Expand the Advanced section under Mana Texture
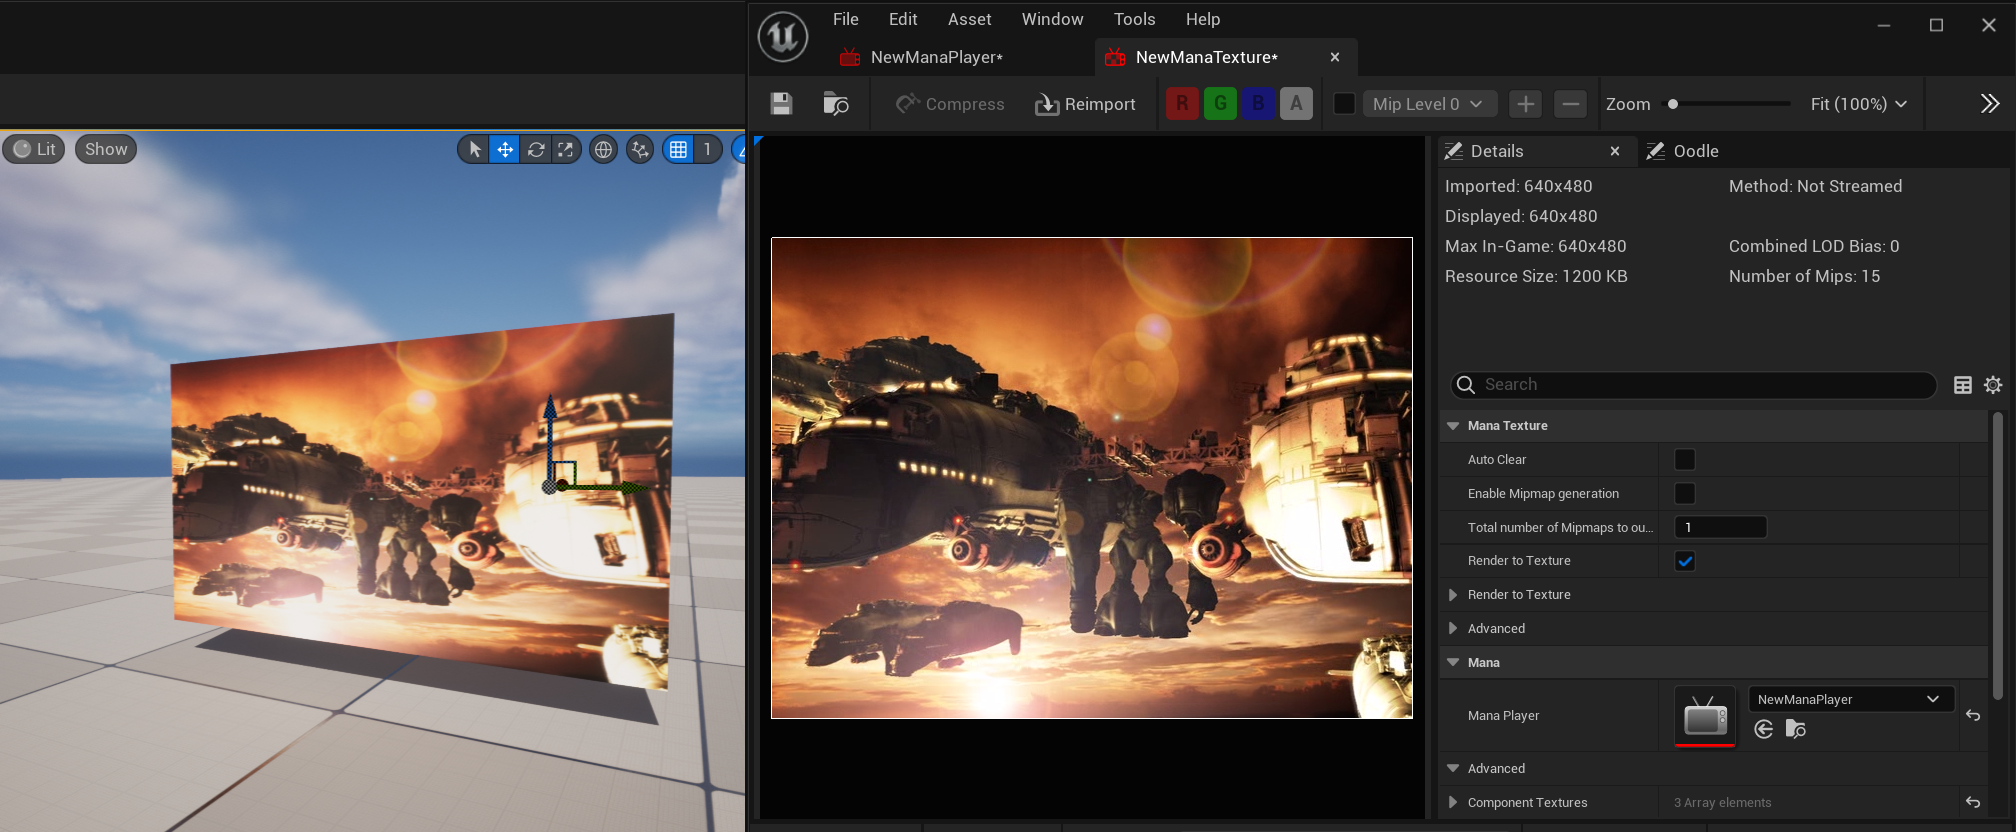 [1453, 629]
